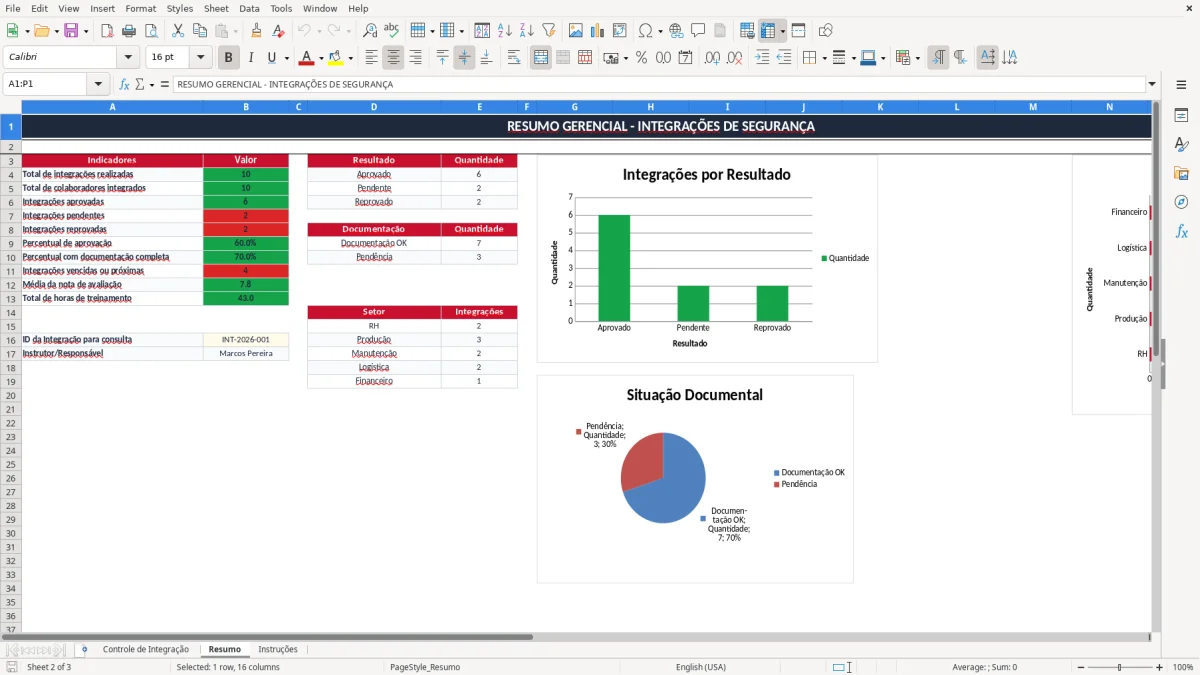Screen dimensions: 1200x675
Task: Toggle Print Preview
Action: click(152, 31)
